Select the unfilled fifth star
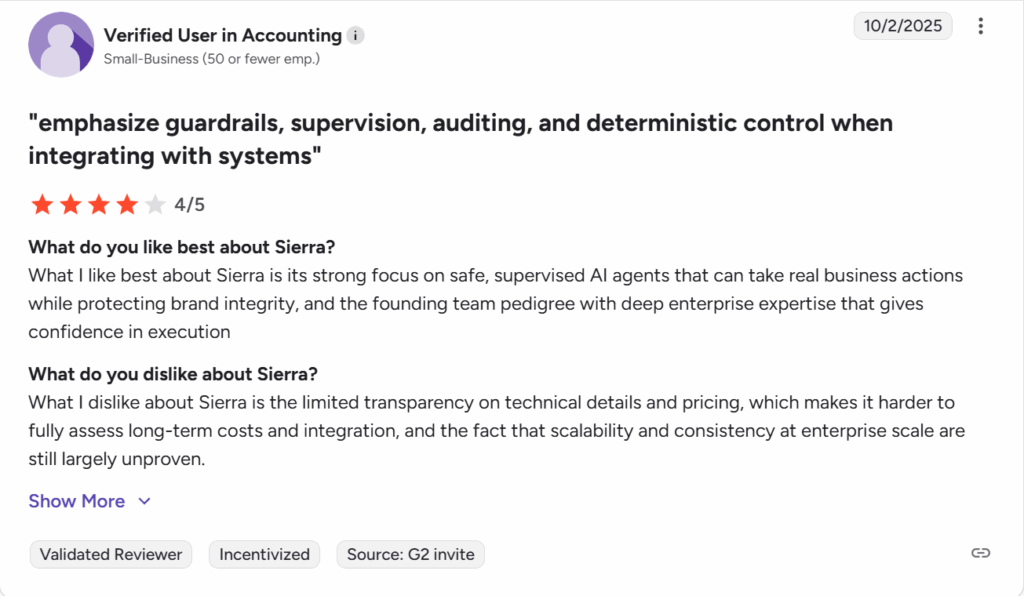This screenshot has height=596, width=1024. tap(155, 204)
